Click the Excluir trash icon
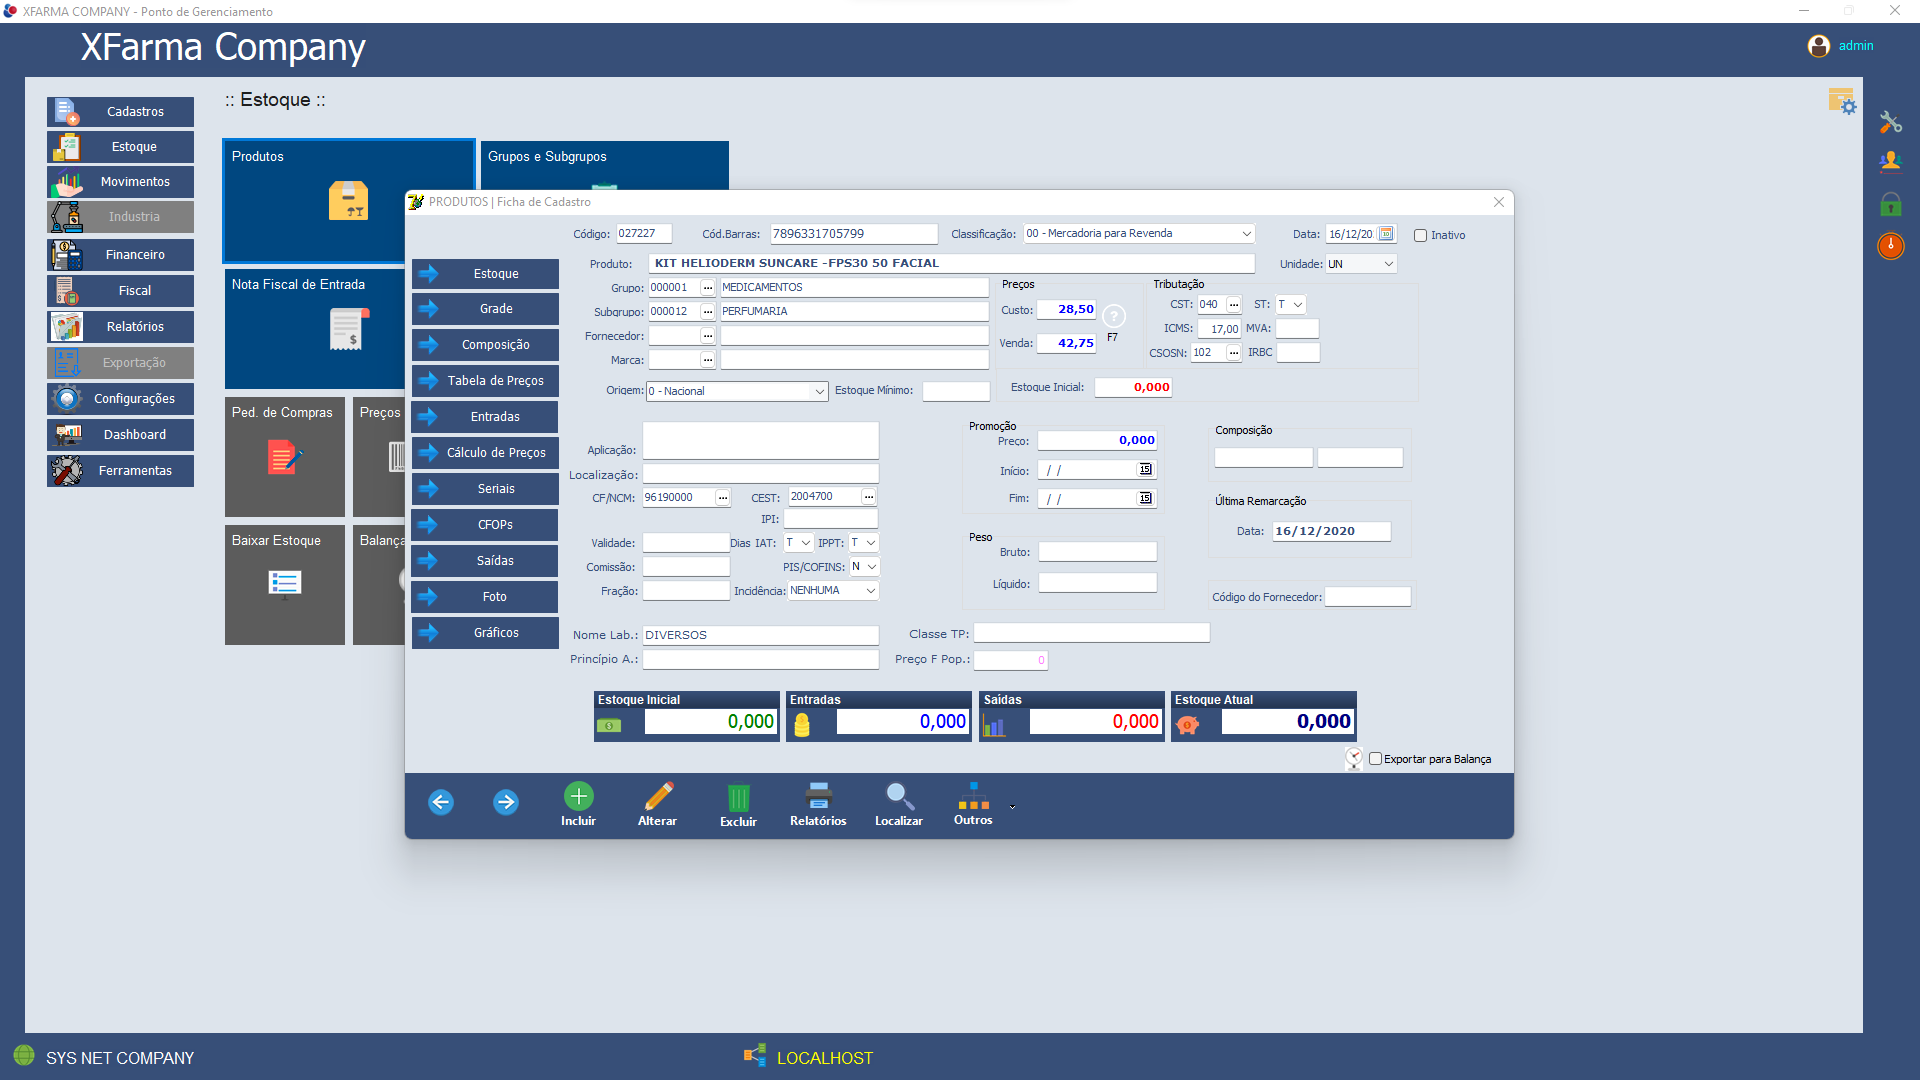 [x=738, y=798]
